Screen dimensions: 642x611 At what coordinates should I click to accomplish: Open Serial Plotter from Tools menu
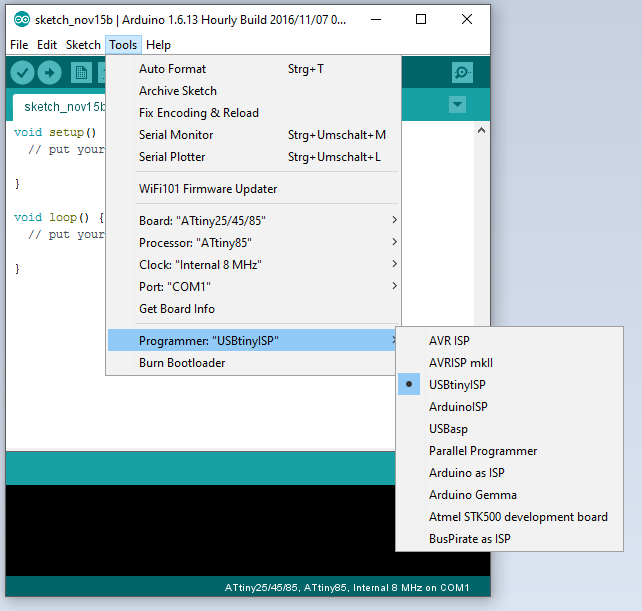[253, 157]
